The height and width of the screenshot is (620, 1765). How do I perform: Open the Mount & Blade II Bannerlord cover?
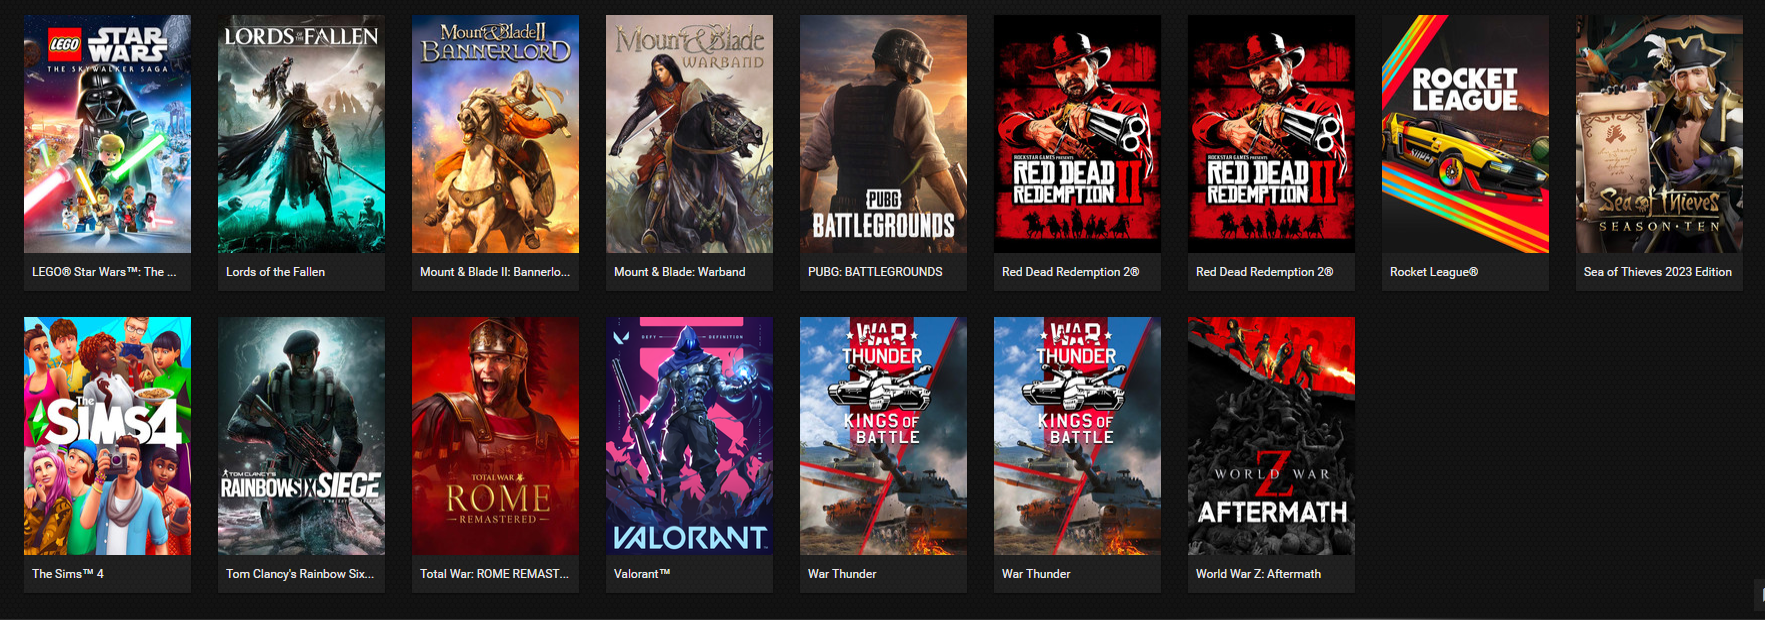click(x=495, y=134)
